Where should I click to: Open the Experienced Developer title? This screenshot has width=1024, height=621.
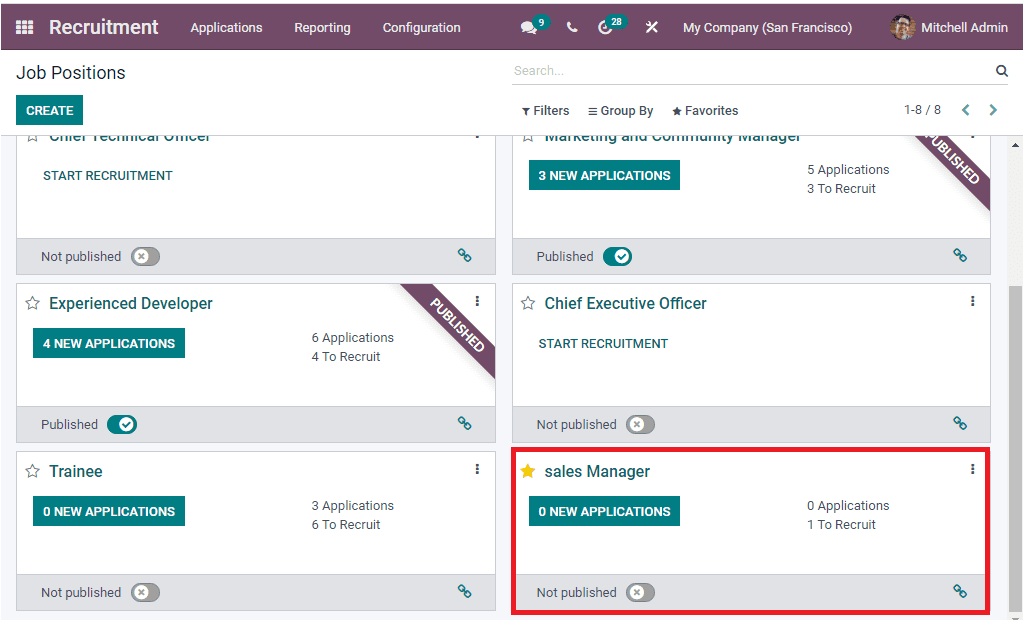131,304
